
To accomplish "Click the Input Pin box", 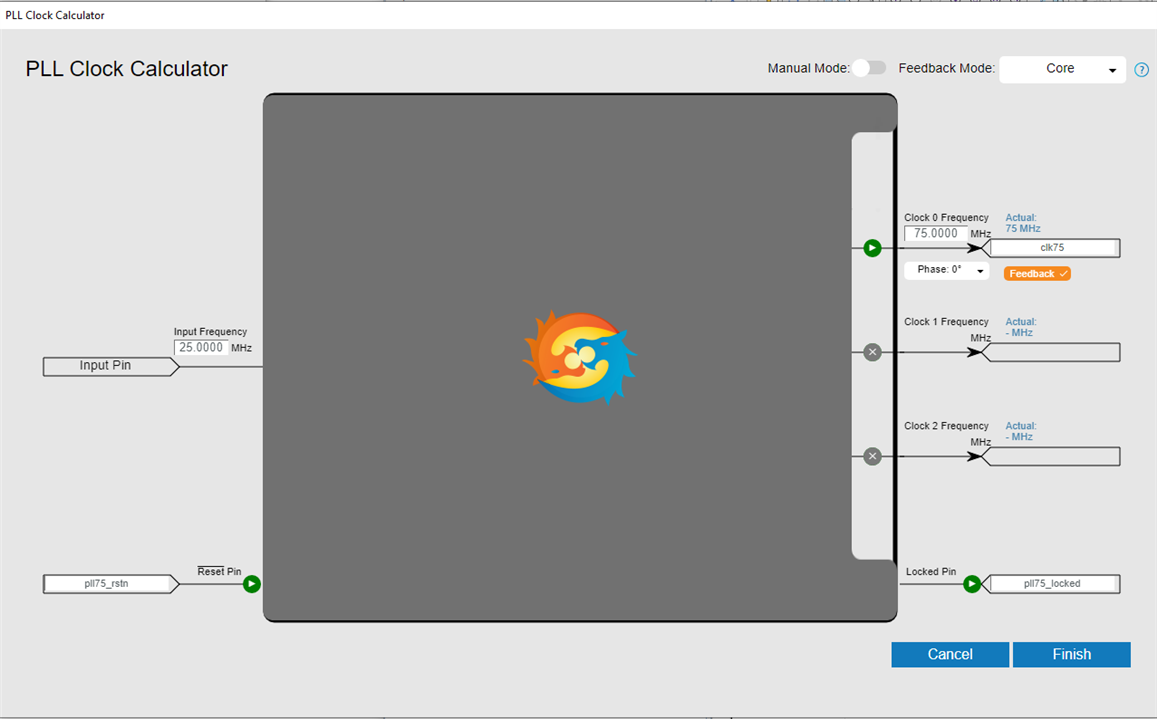I will point(110,366).
